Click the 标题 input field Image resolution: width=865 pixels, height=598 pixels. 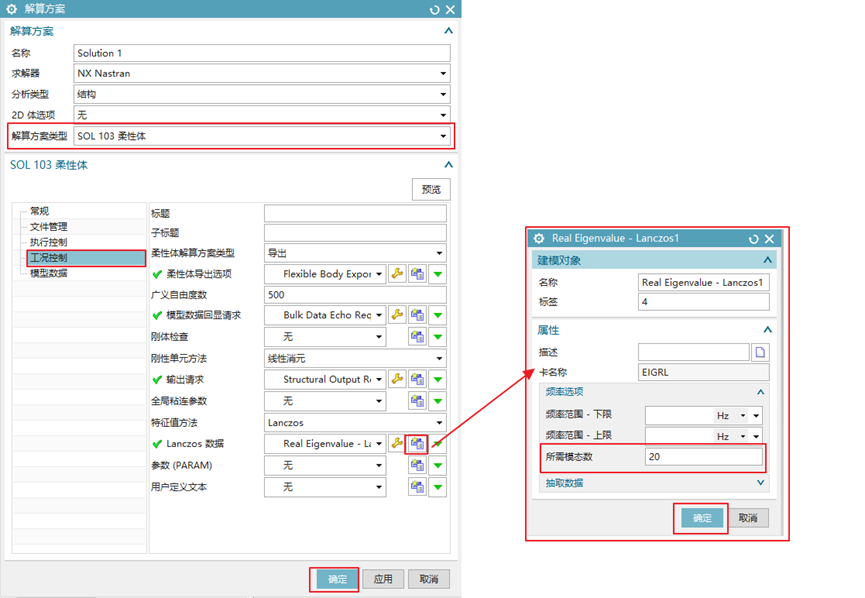coord(355,213)
